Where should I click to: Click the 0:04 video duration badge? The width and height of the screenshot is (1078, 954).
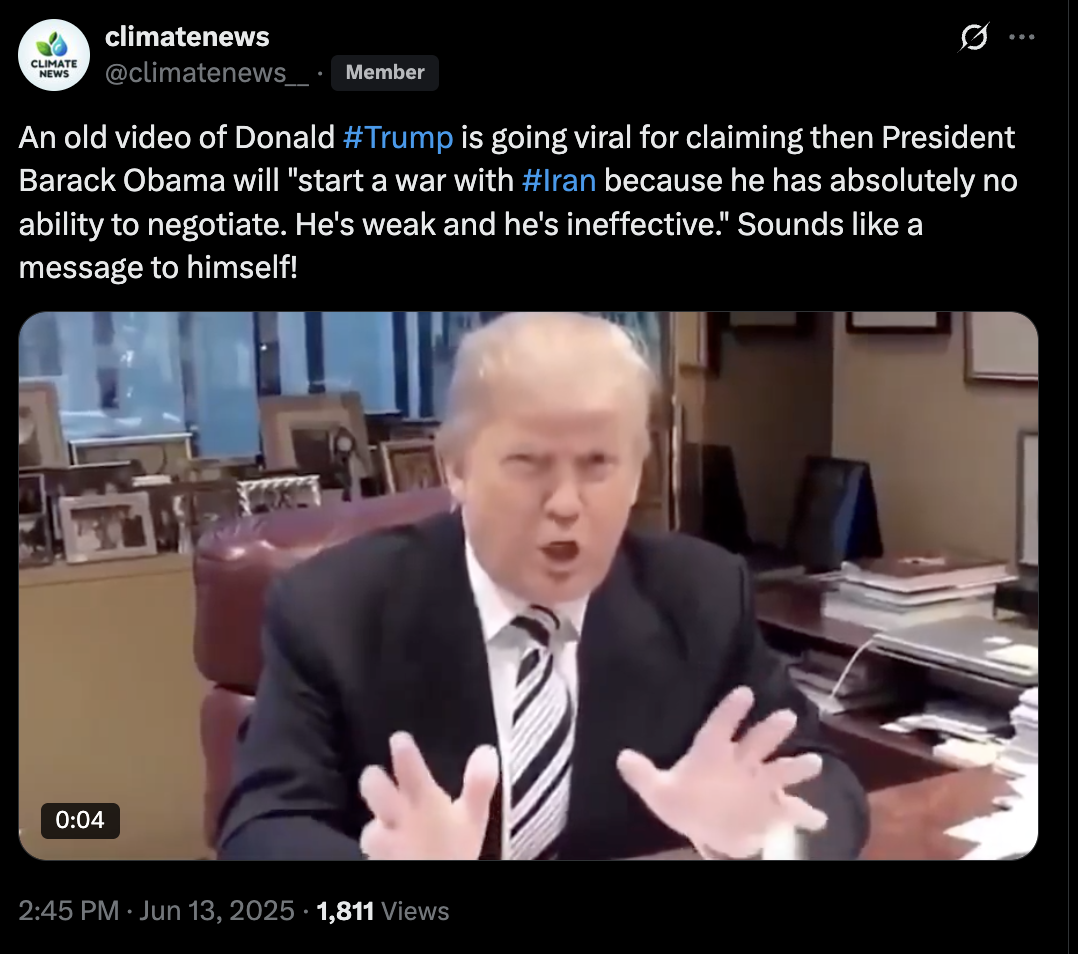[x=80, y=820]
